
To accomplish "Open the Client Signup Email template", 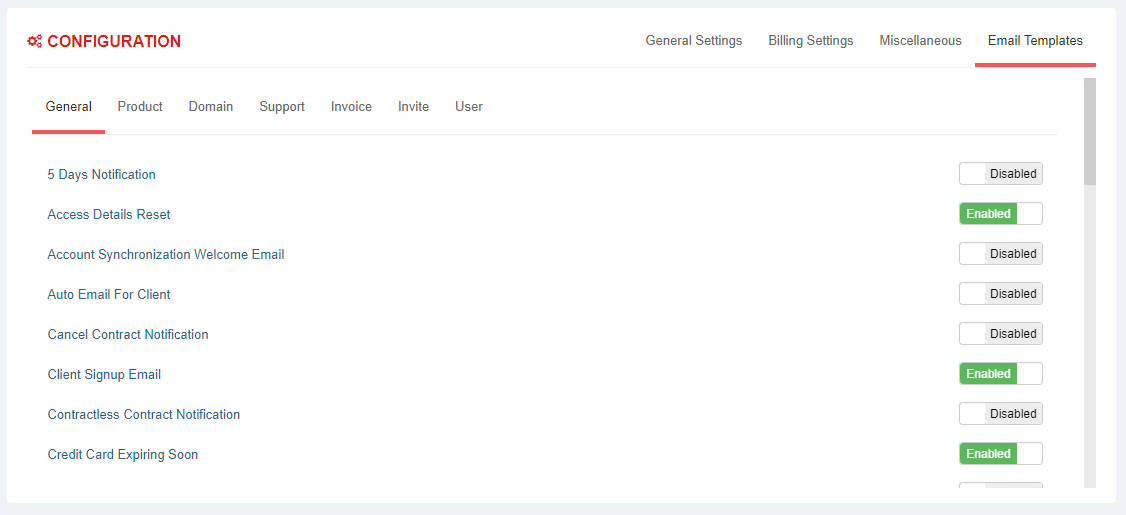I will [x=104, y=374].
